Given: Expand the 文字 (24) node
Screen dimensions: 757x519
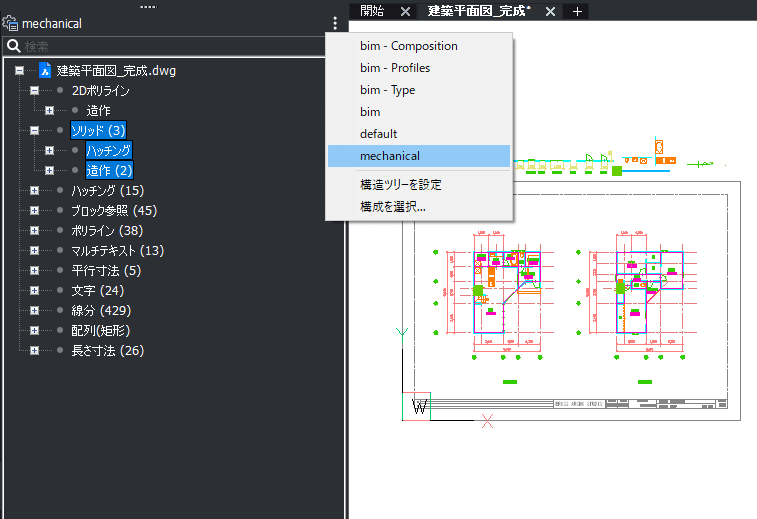Looking at the screenshot, I should 34,291.
